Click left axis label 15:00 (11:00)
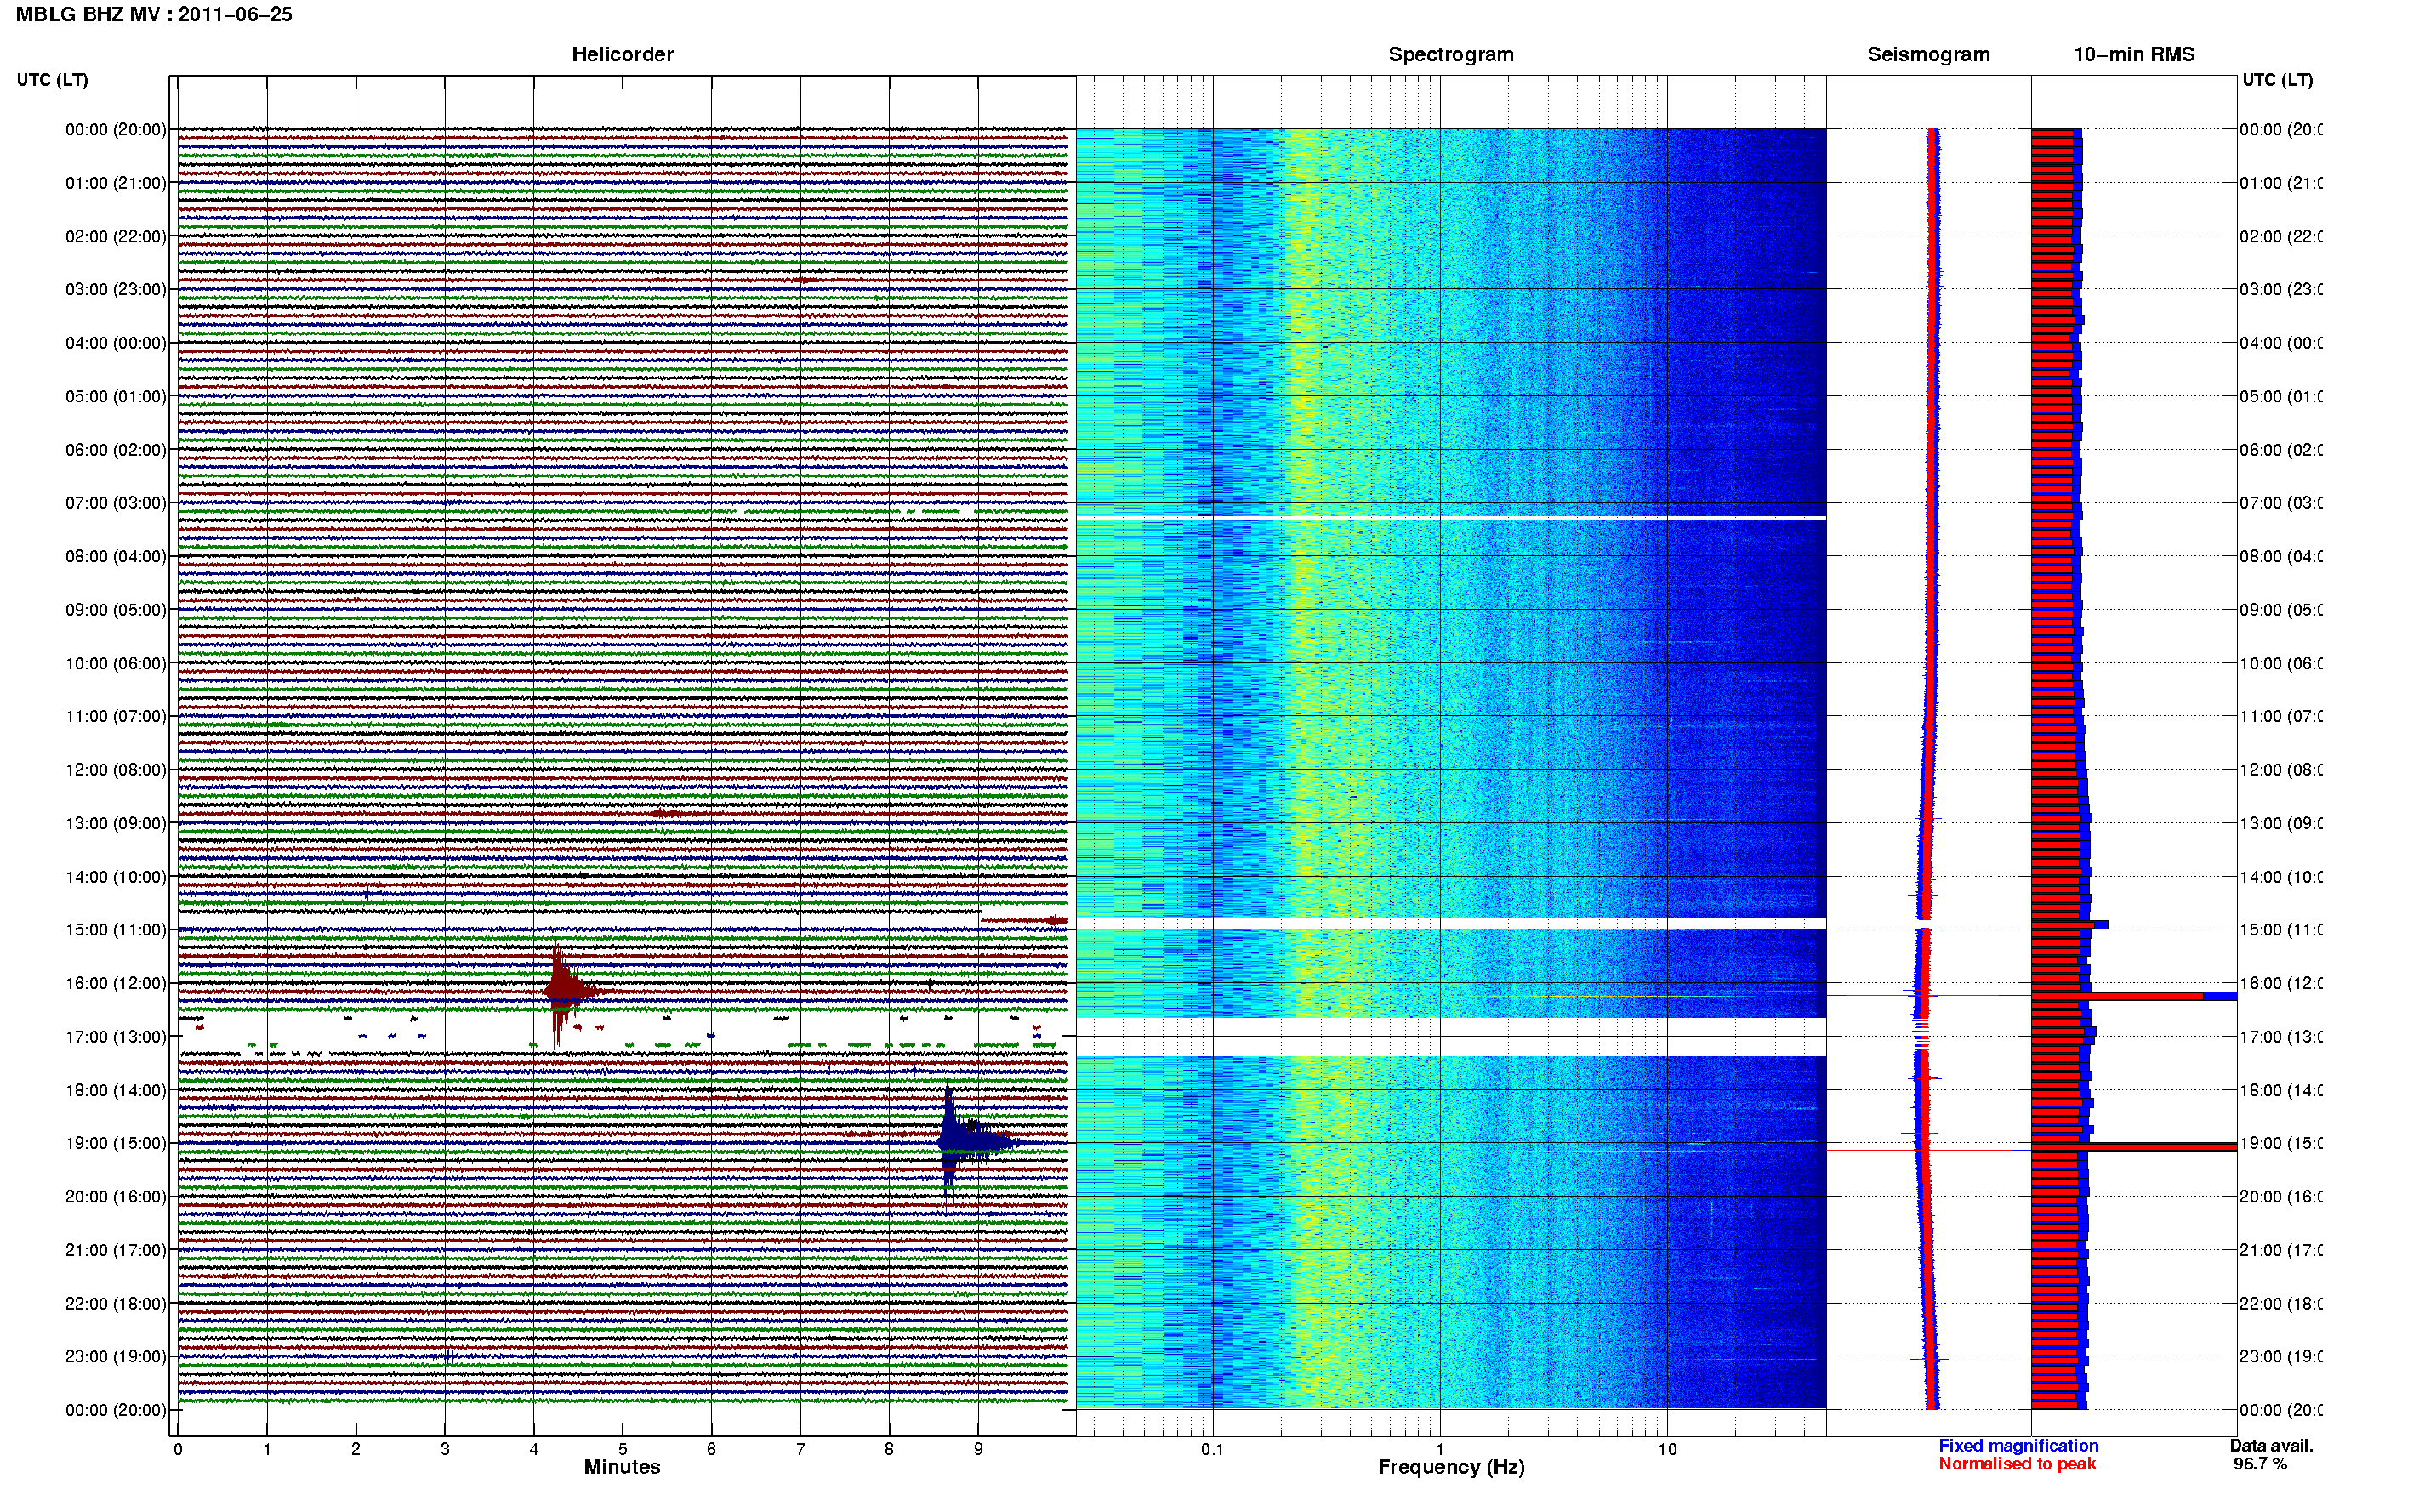Image resolution: width=2419 pixels, height=1512 pixels. (x=116, y=929)
